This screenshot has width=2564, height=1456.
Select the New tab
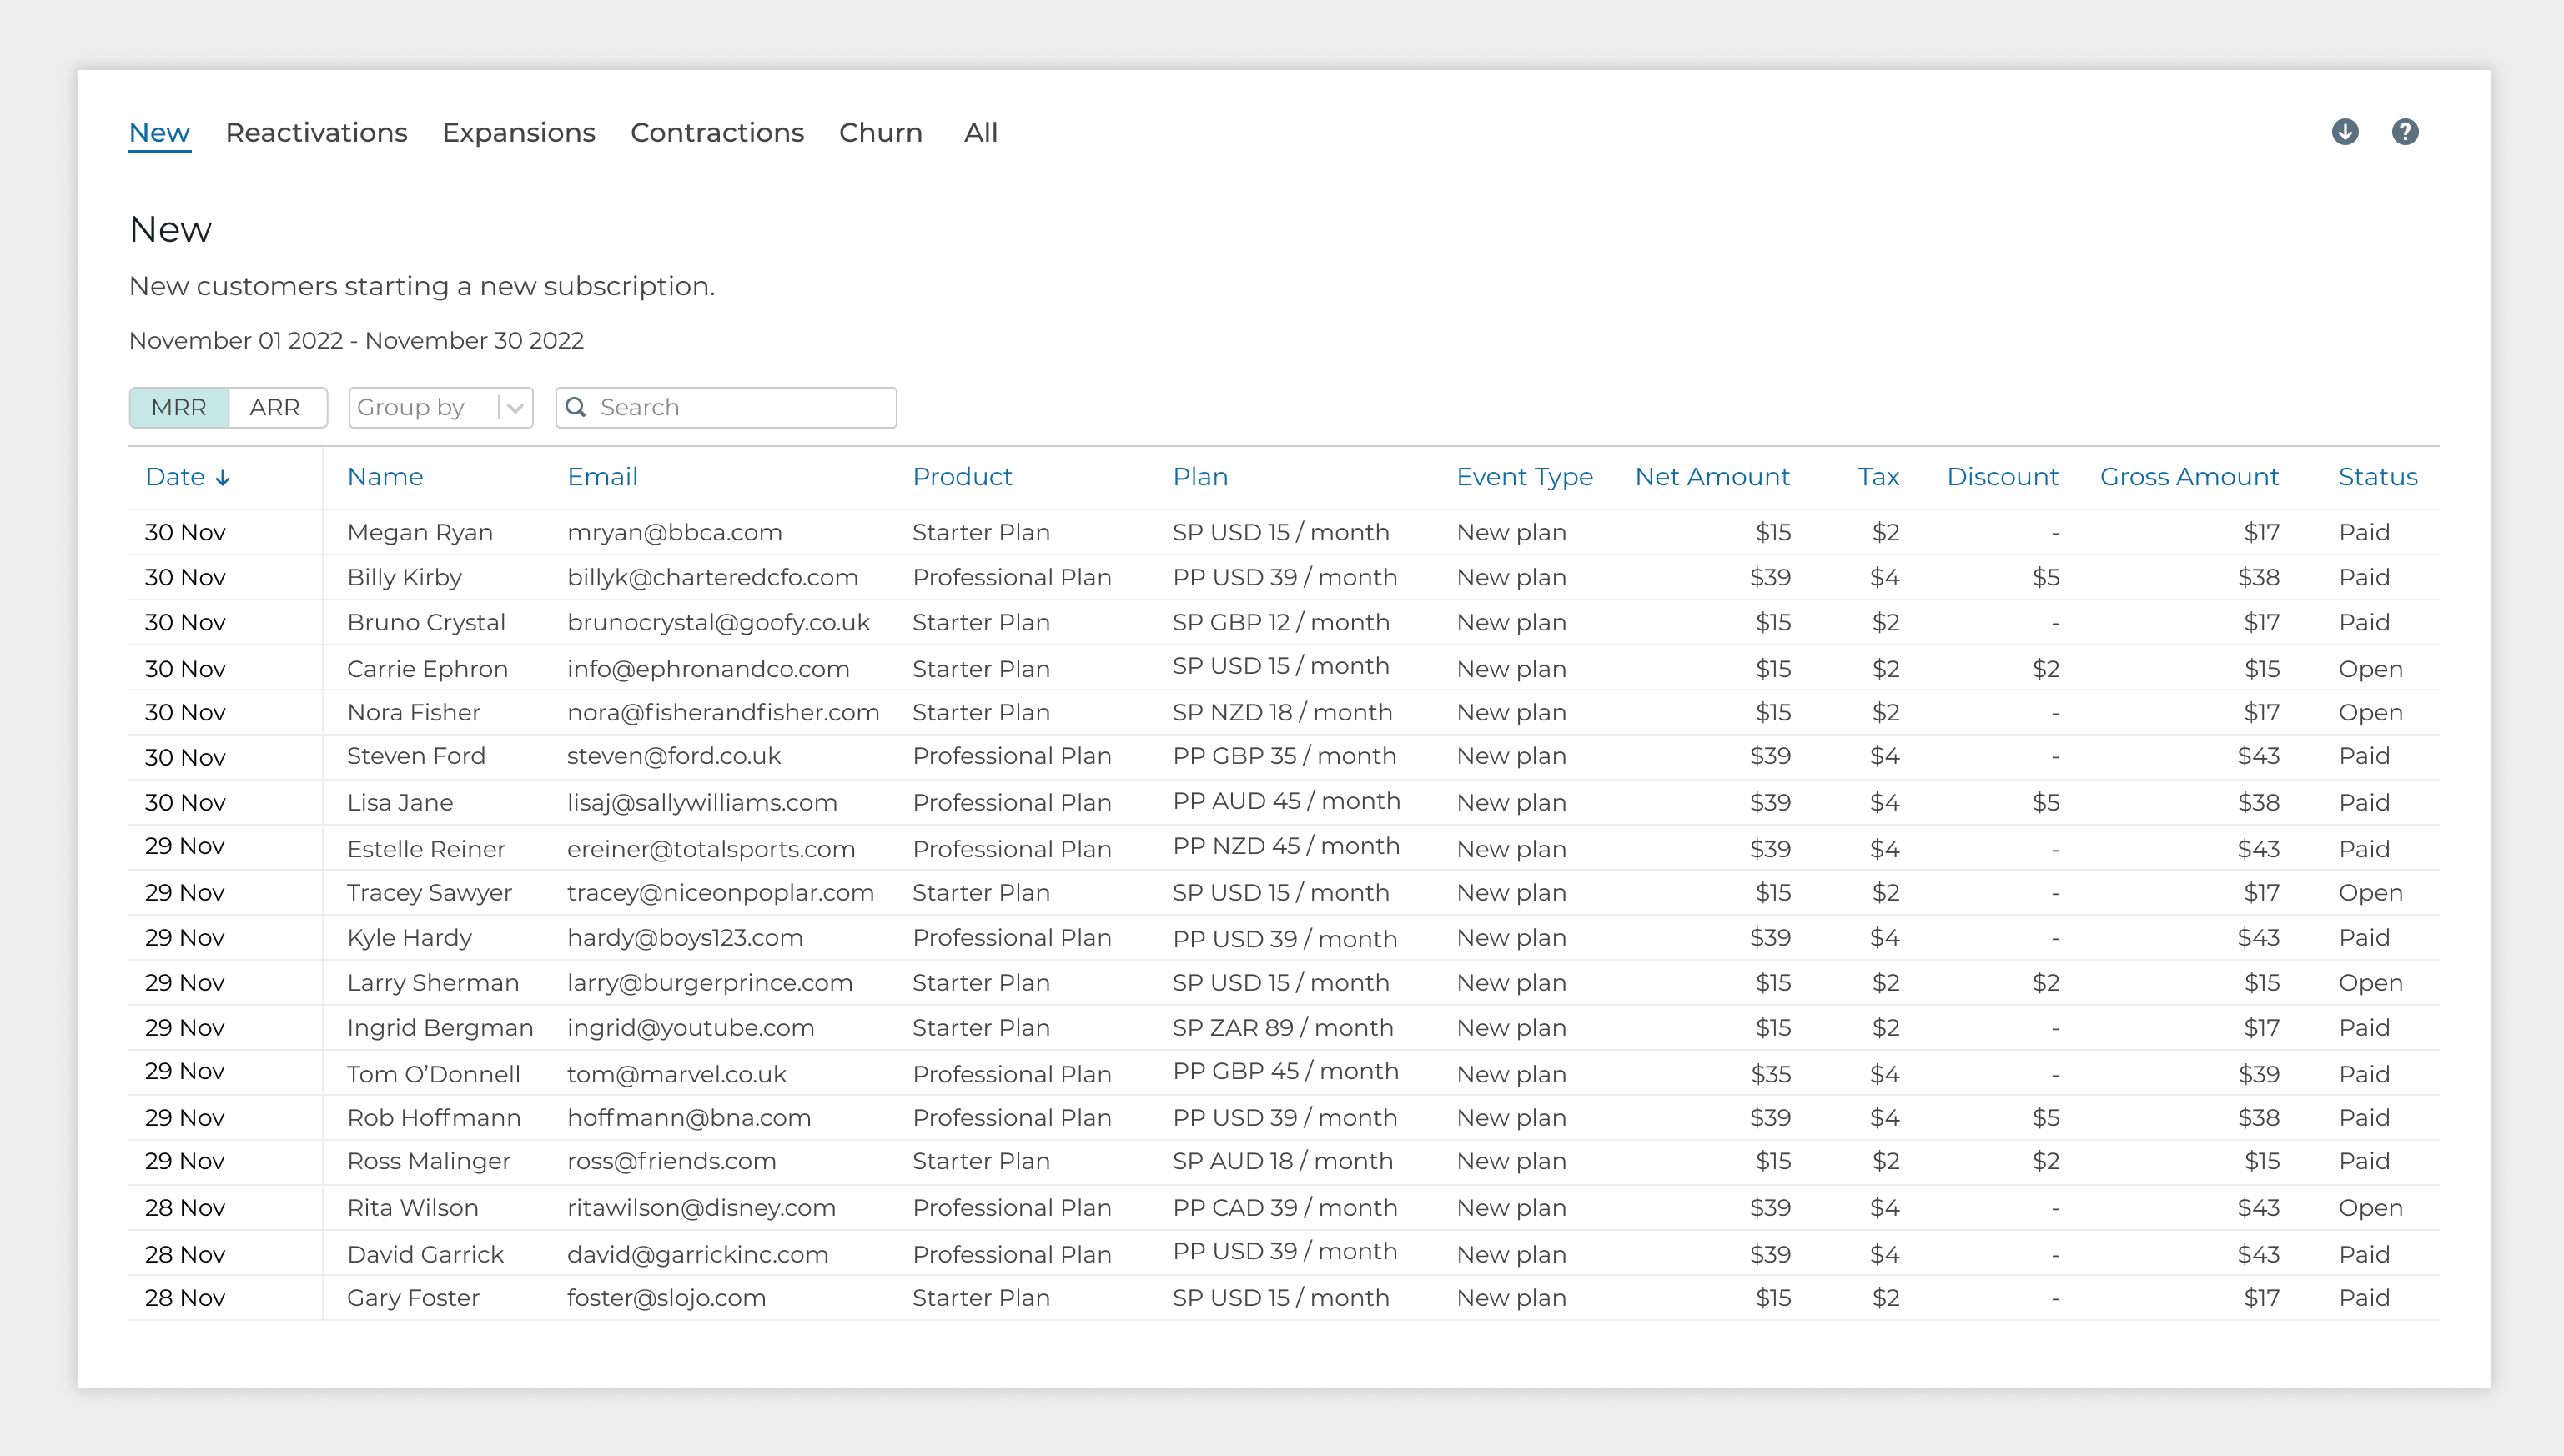coord(159,132)
